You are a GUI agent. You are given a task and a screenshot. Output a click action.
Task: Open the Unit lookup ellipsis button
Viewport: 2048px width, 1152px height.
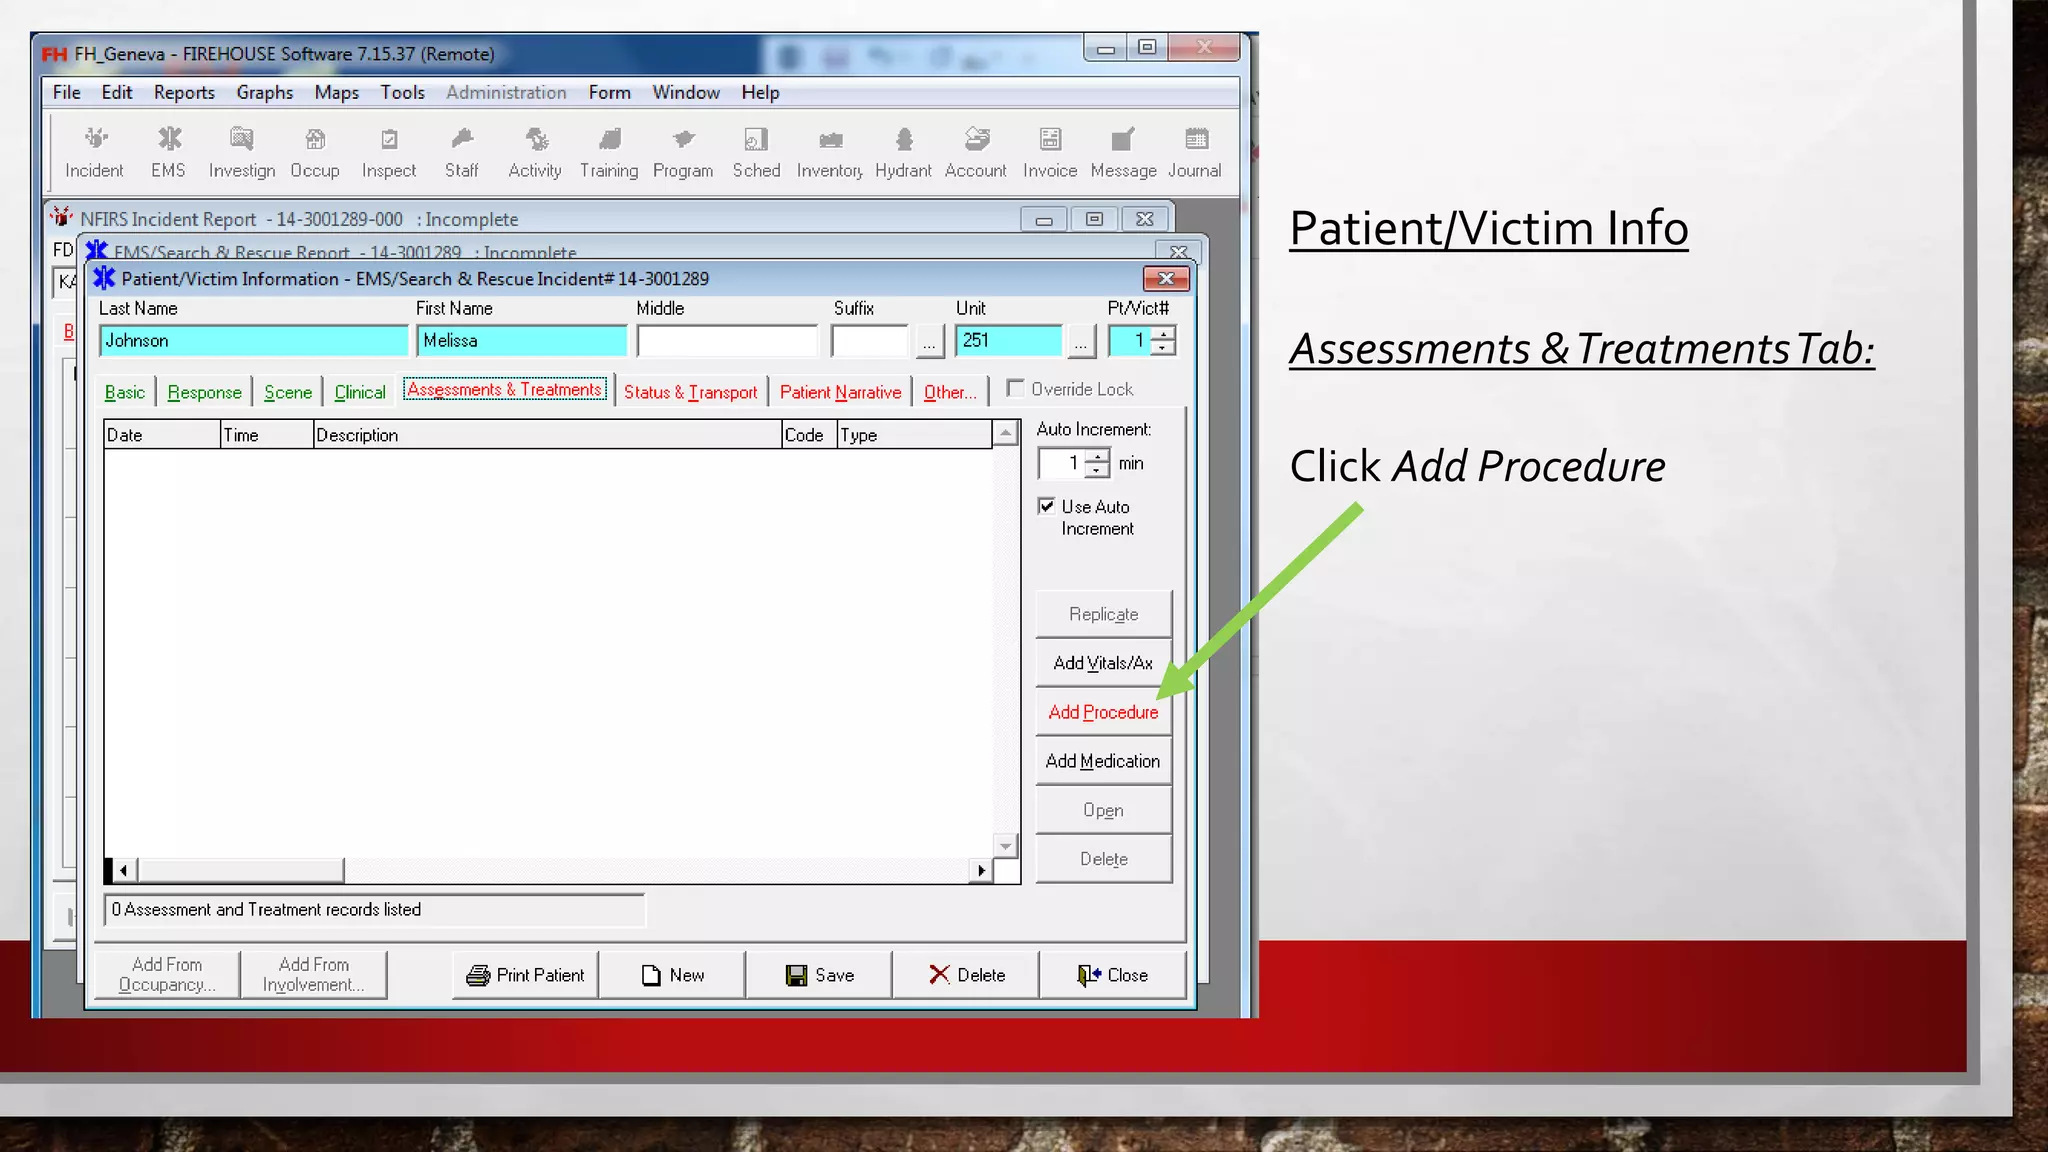(1081, 341)
